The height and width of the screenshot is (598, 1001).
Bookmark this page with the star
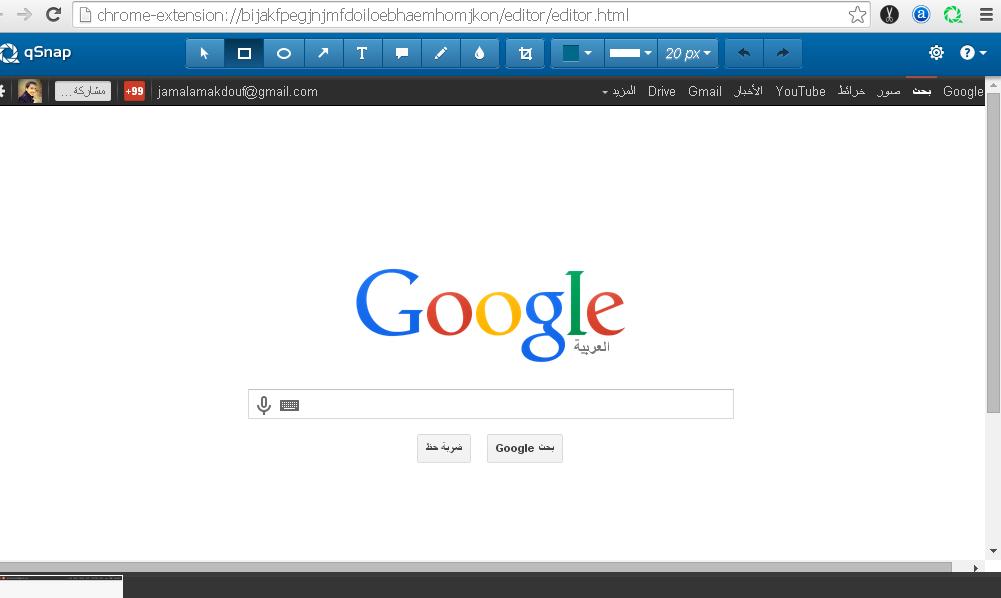tap(857, 15)
